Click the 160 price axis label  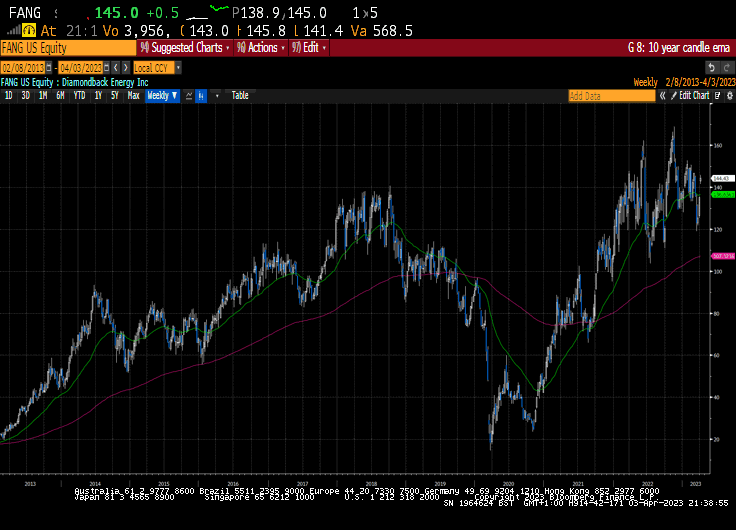pos(718,146)
